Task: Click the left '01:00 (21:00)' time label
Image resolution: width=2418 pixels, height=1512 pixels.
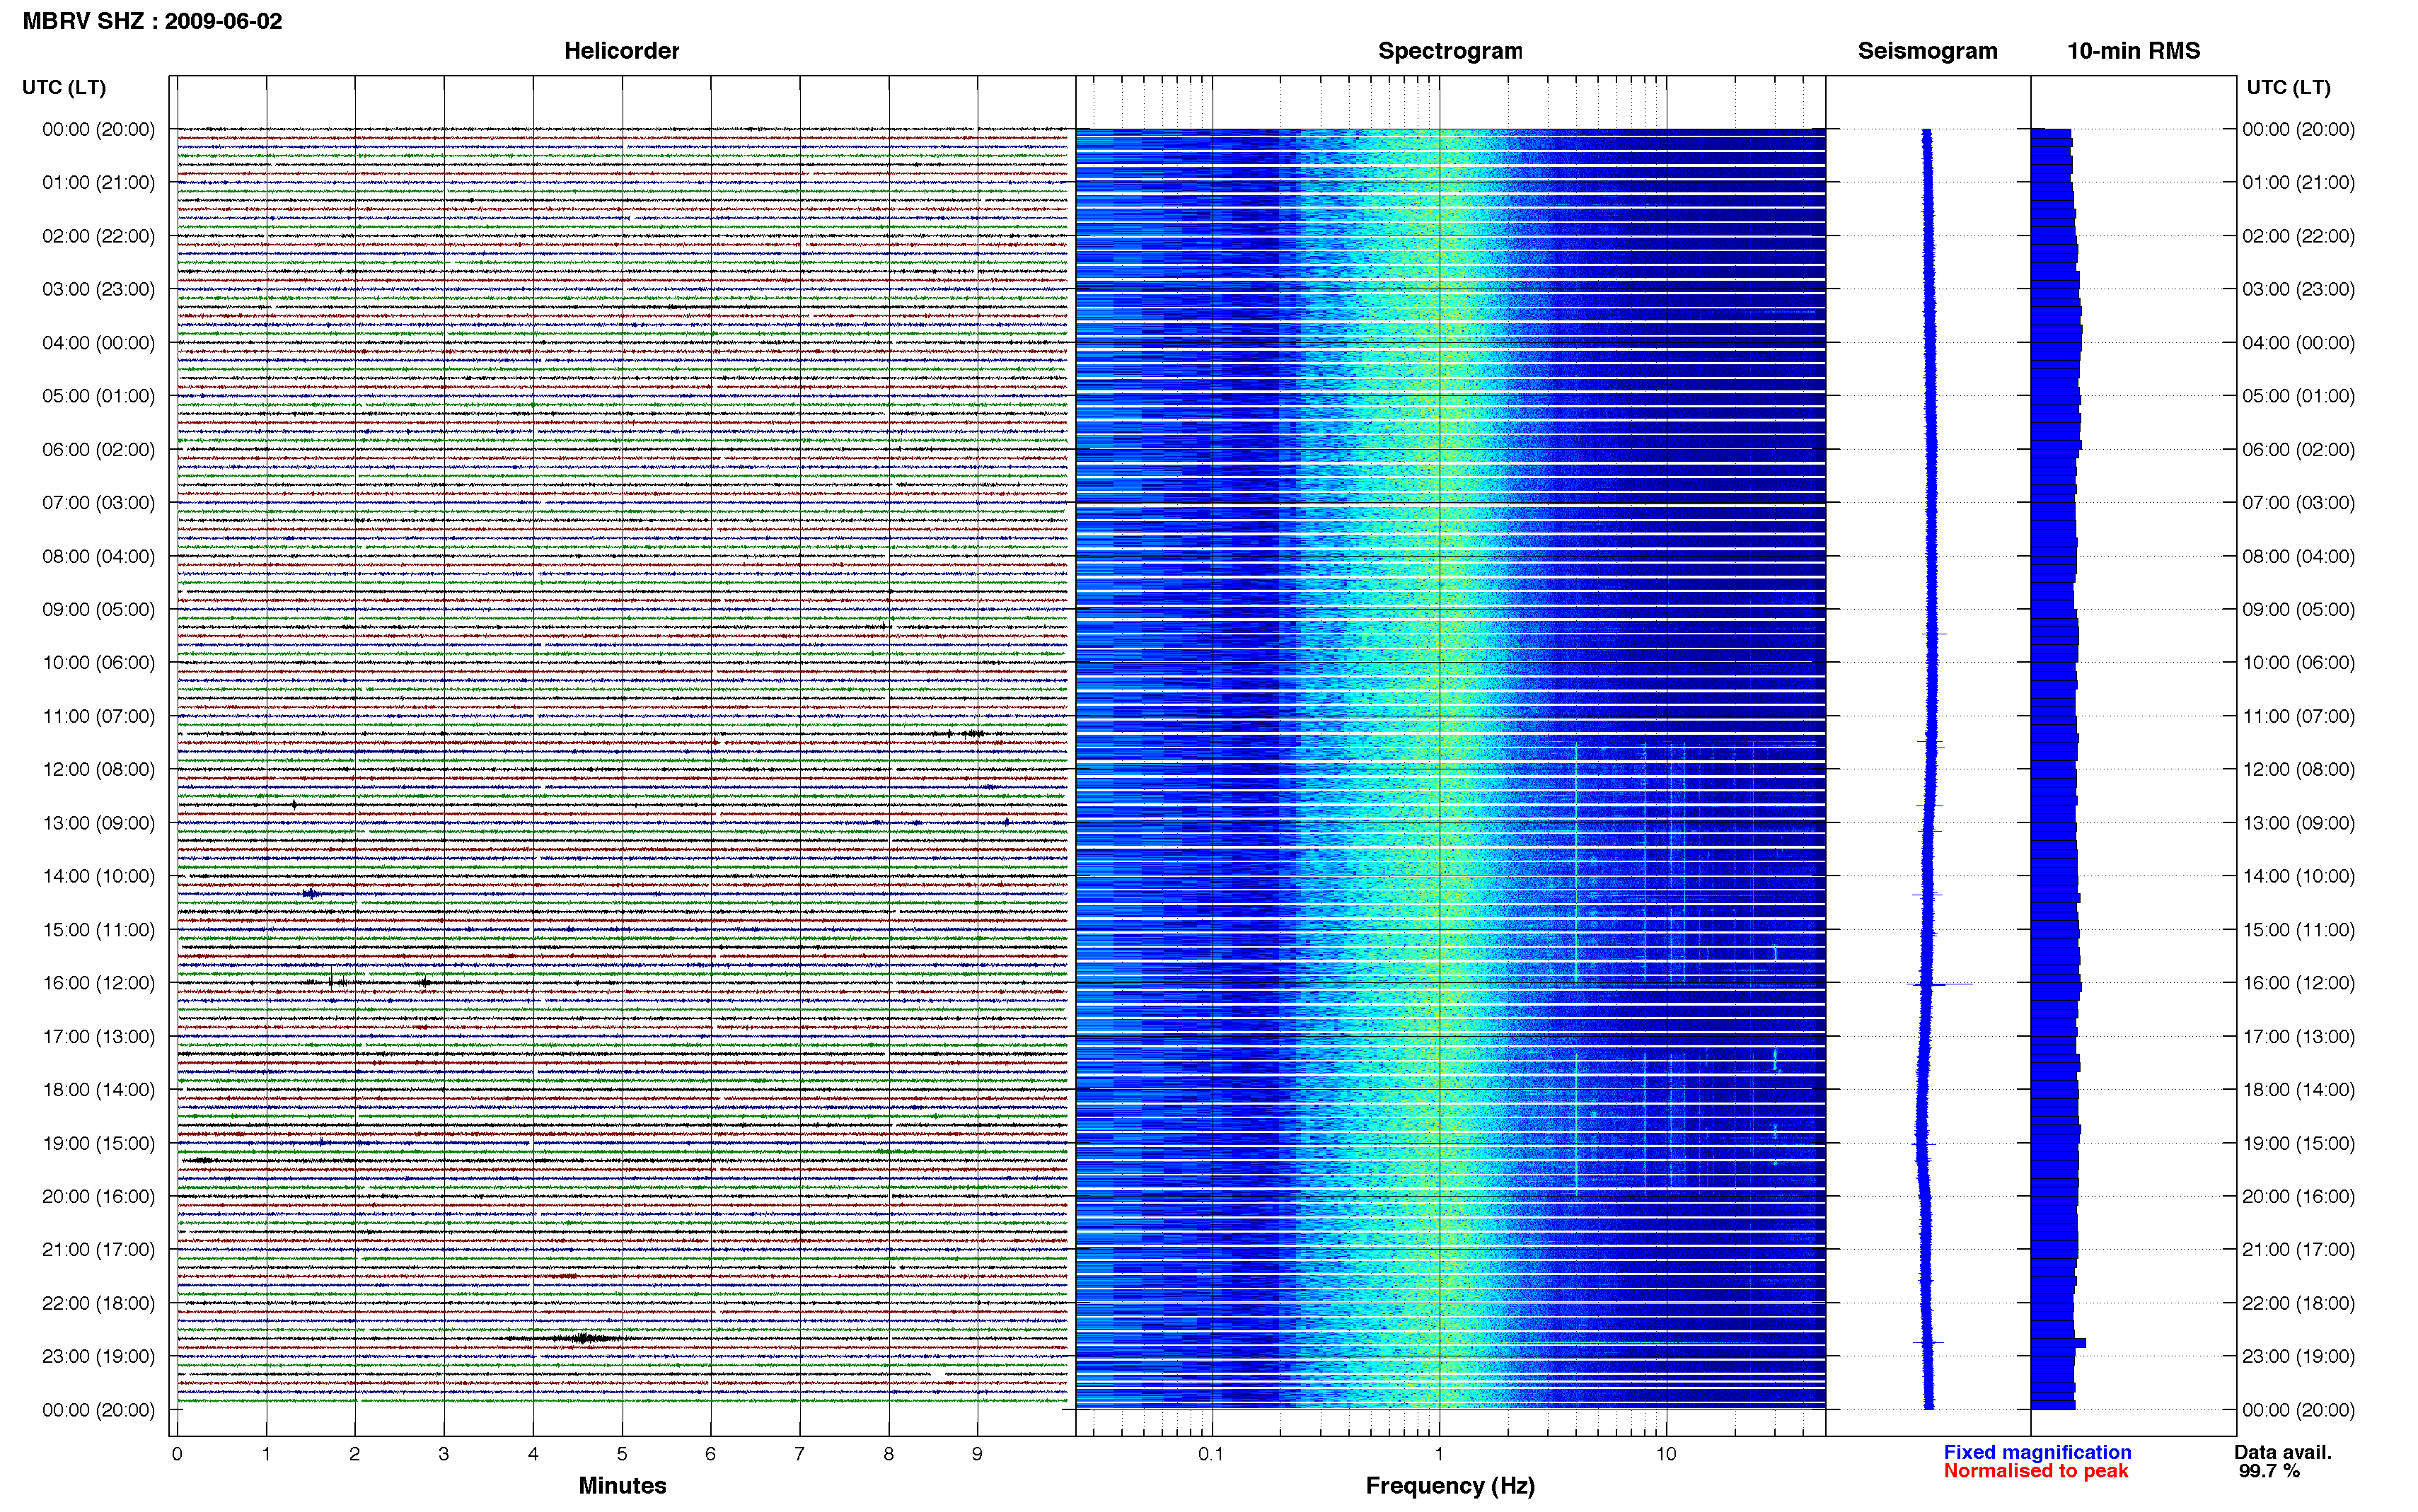Action: [x=98, y=182]
